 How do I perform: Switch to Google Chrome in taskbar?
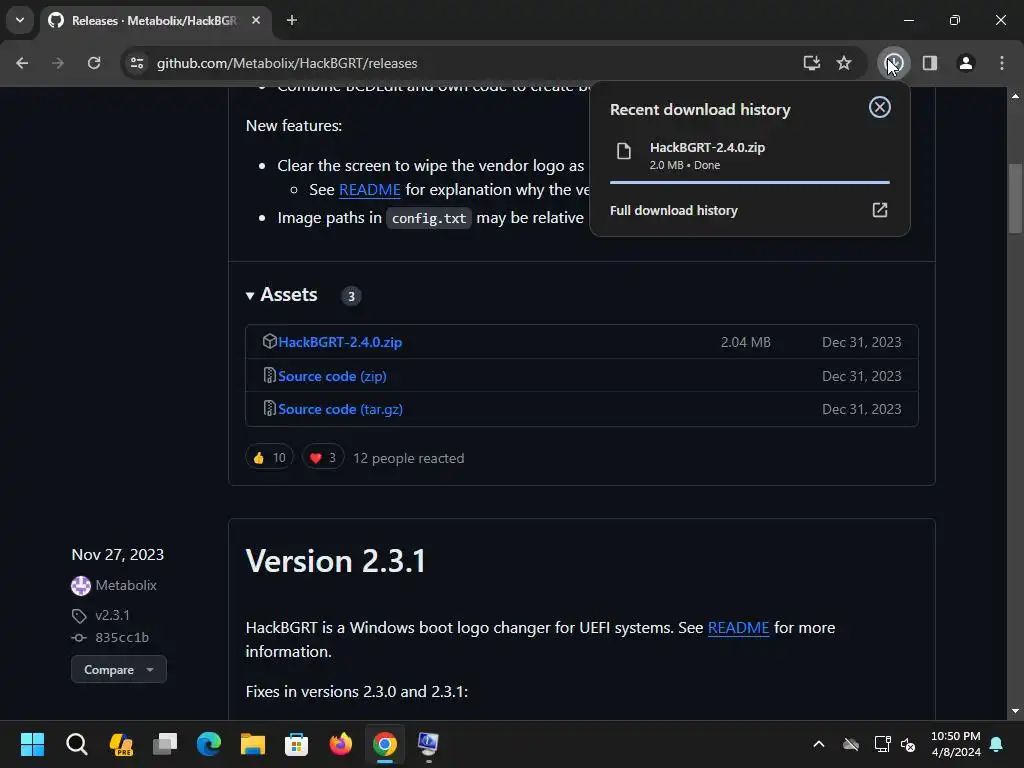(x=385, y=744)
